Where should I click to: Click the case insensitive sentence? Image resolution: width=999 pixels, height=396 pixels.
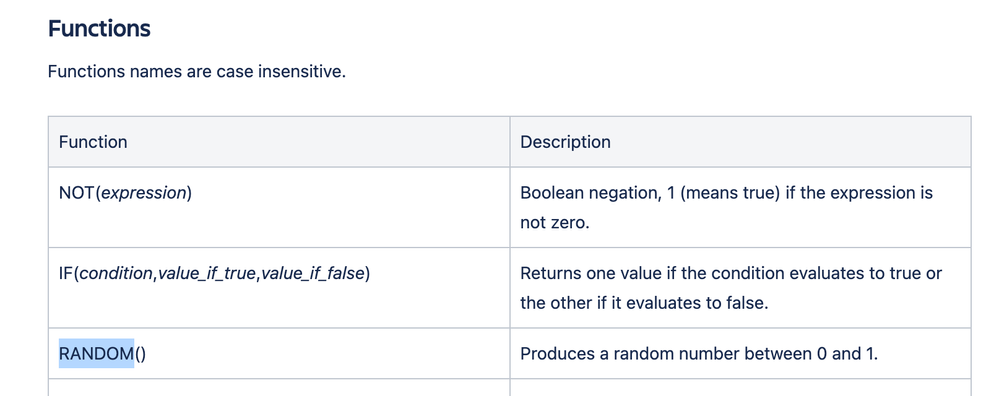pos(197,71)
